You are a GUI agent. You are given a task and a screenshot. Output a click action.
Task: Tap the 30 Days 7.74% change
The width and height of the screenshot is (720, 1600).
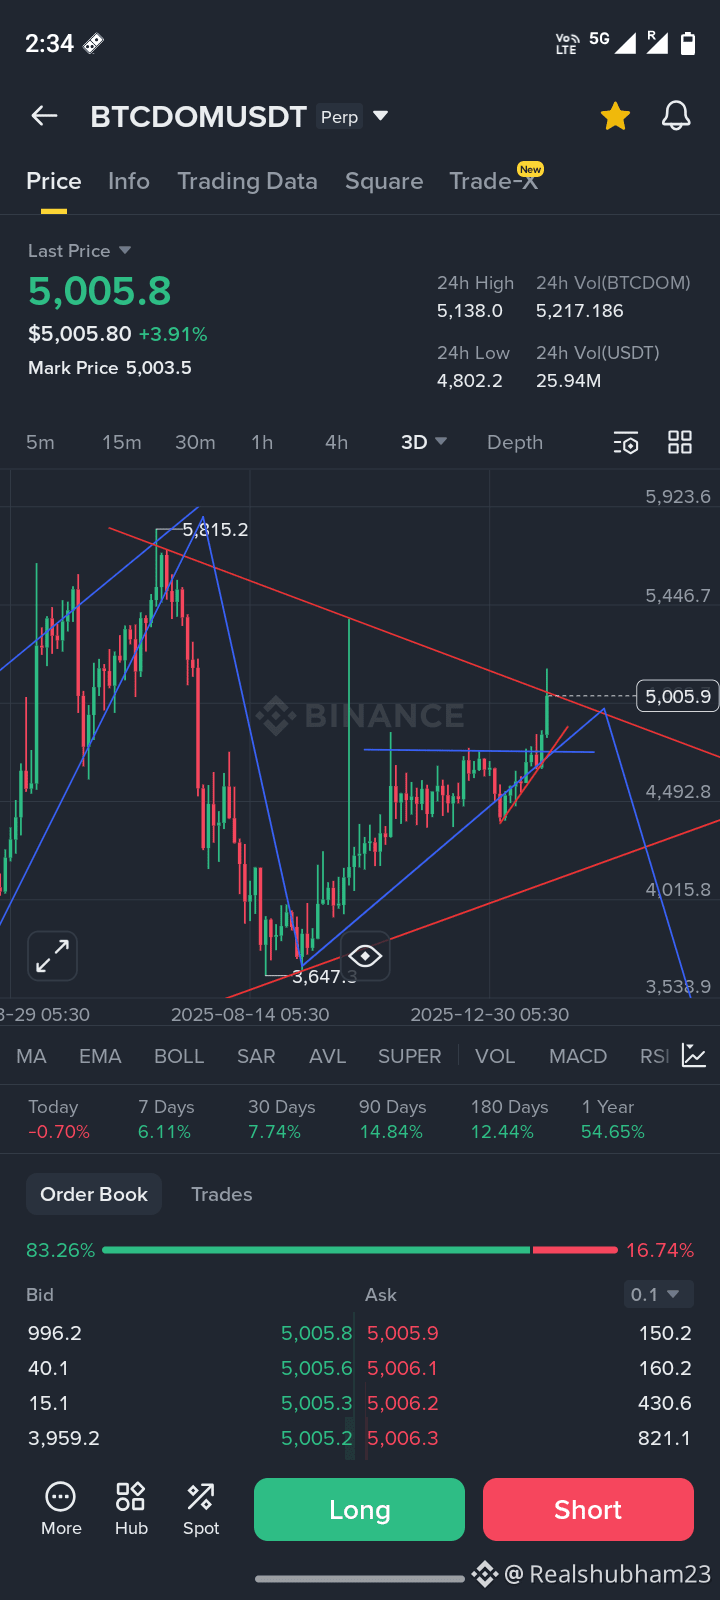click(x=281, y=1119)
